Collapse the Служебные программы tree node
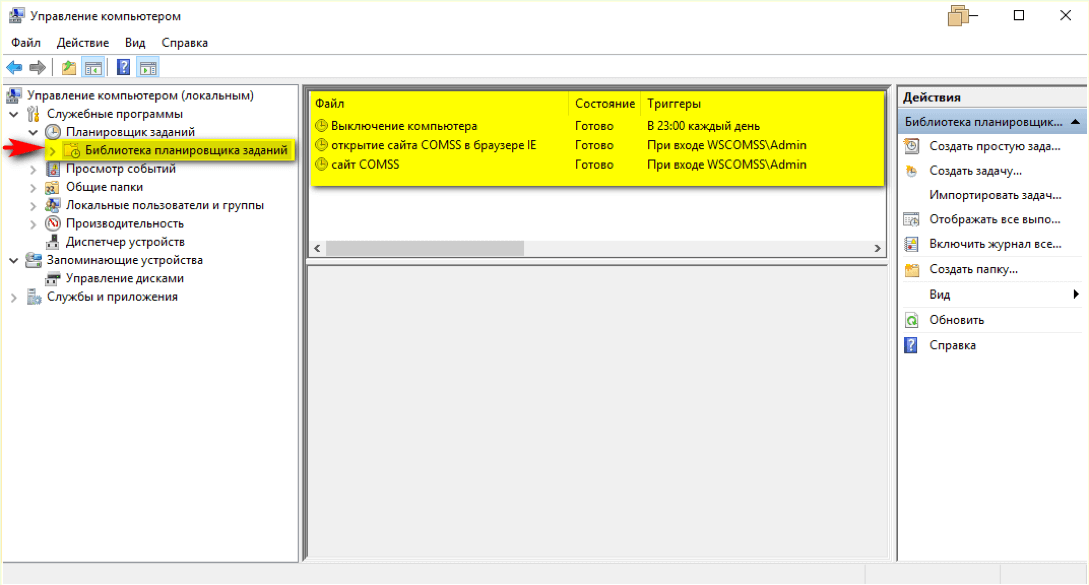This screenshot has width=1089, height=585. [14, 114]
